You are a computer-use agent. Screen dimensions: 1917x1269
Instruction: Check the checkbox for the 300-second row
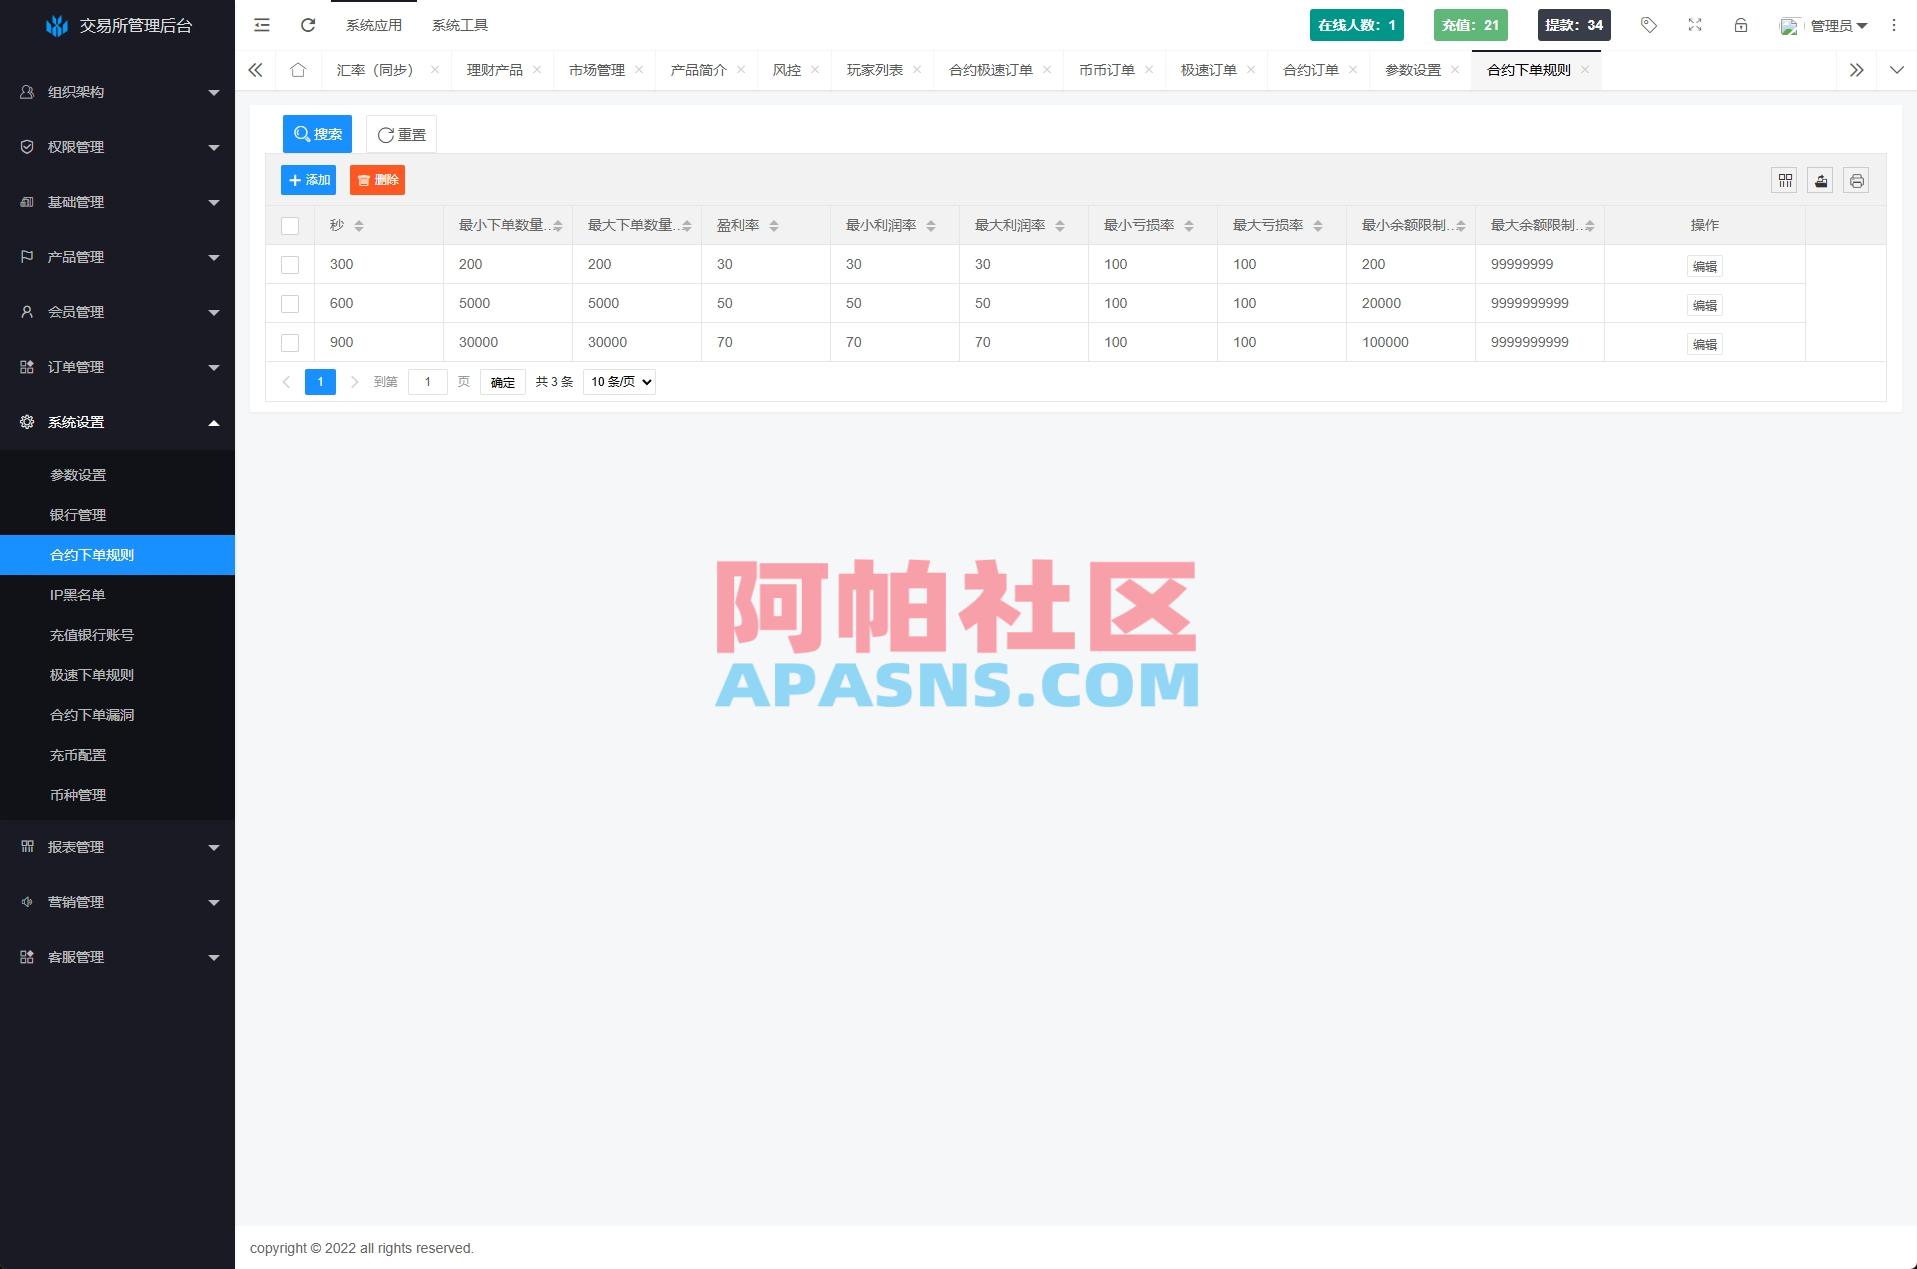point(290,265)
